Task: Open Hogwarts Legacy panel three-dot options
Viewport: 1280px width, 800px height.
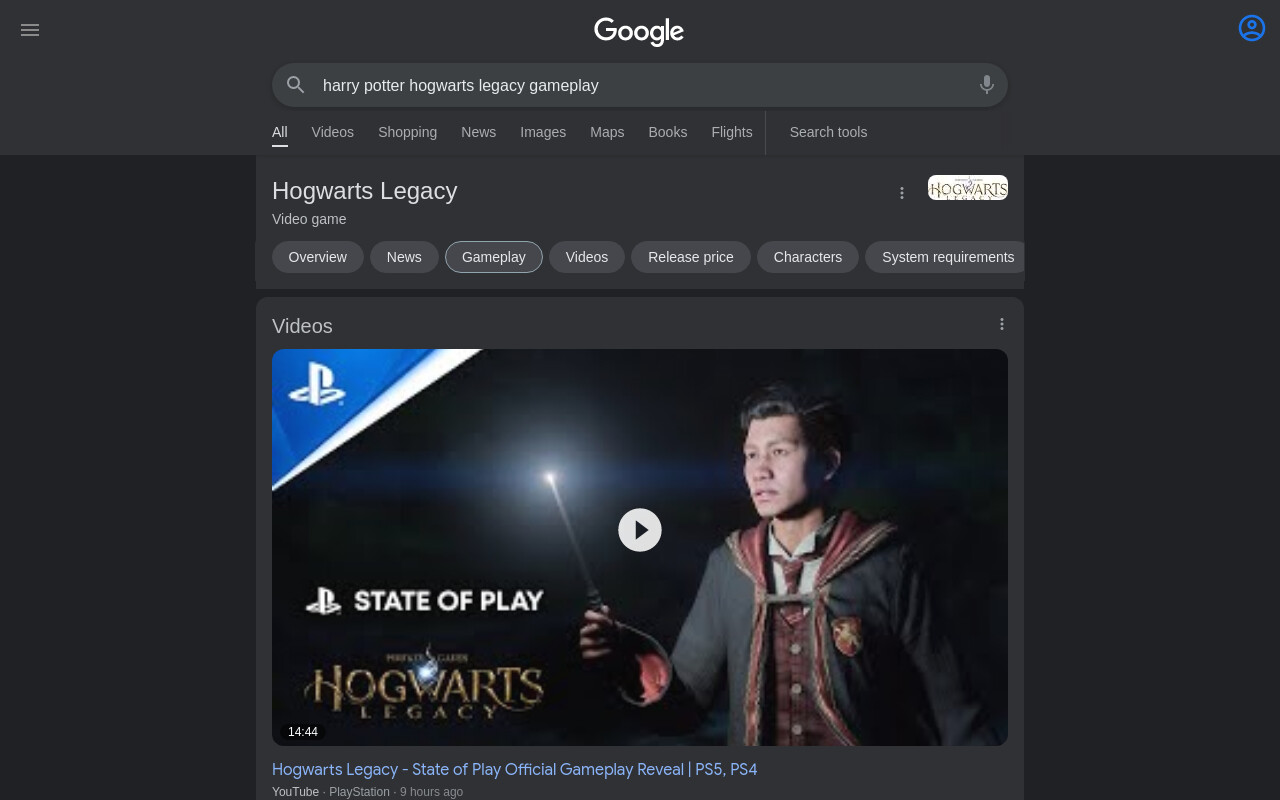Action: click(902, 193)
